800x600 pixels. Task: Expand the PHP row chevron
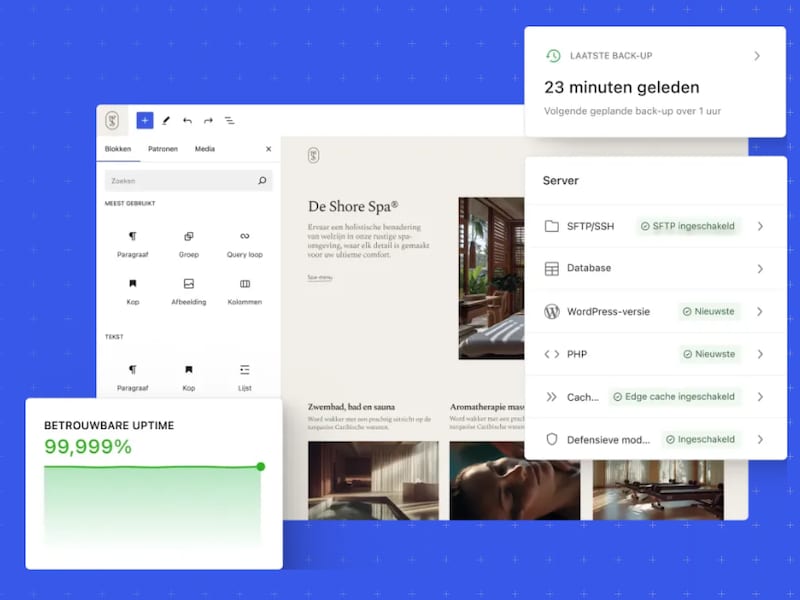[x=760, y=354]
